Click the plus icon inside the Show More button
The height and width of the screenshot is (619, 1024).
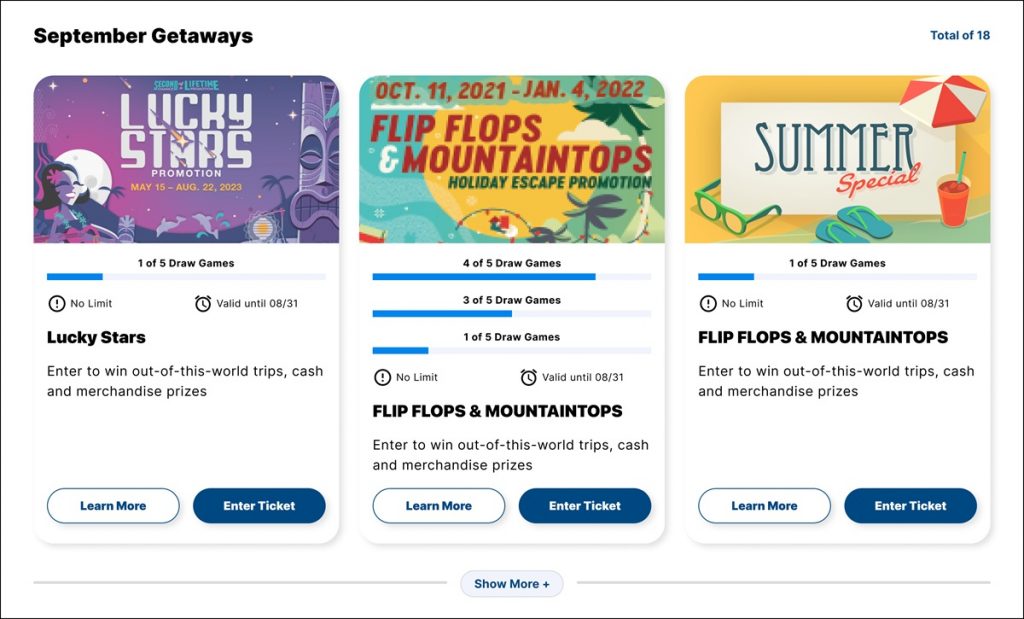click(546, 584)
